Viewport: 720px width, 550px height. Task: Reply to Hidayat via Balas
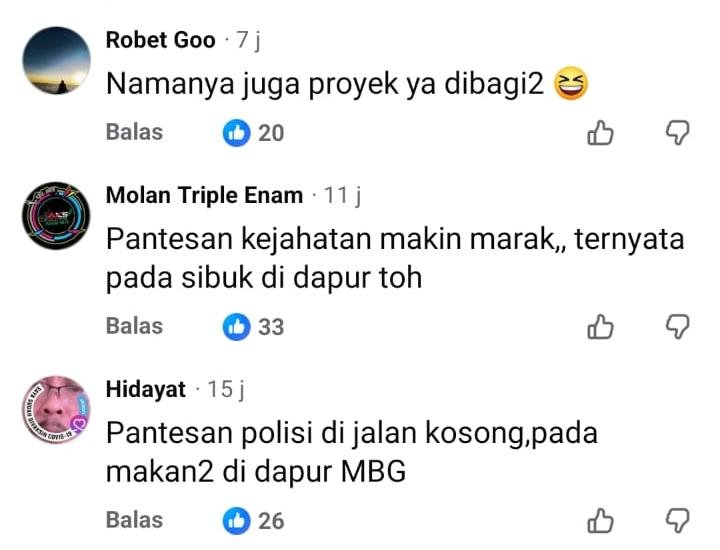(x=135, y=520)
